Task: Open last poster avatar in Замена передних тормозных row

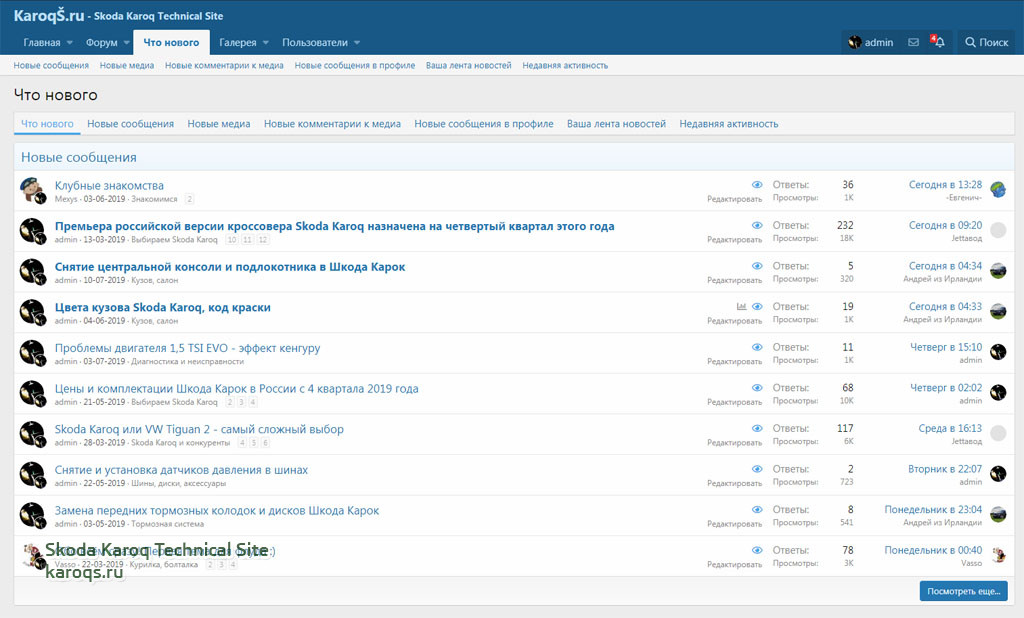Action: tap(998, 513)
